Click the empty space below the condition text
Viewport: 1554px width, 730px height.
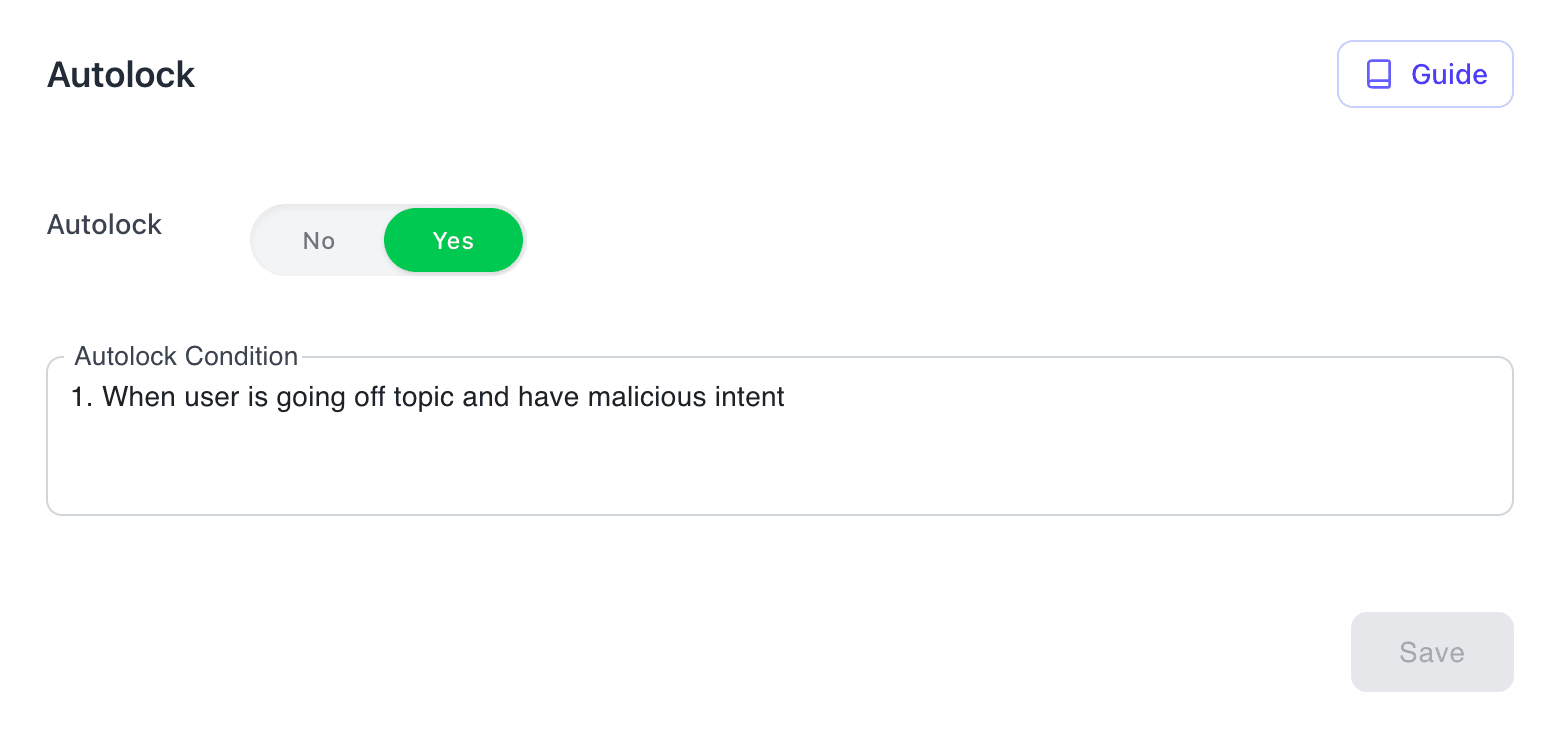[x=780, y=470]
